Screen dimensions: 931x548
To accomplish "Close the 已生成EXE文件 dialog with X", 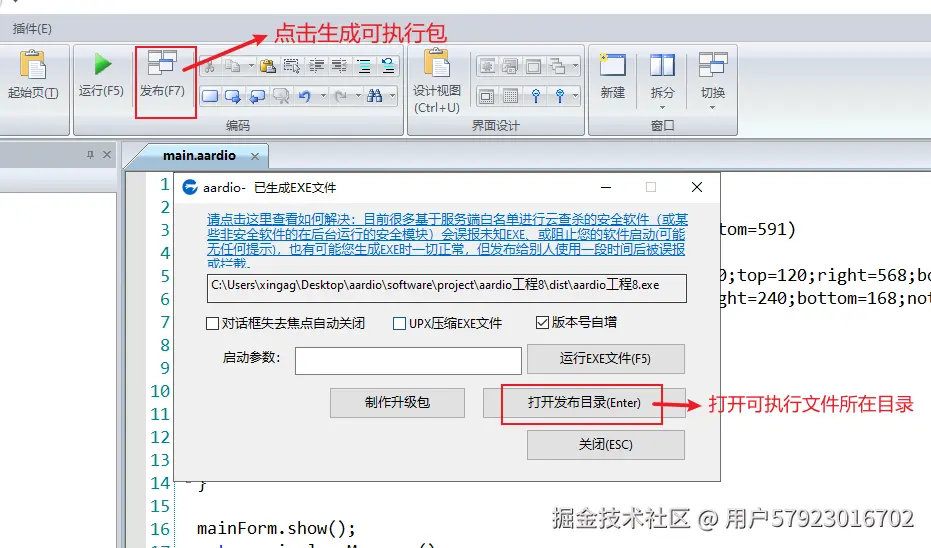I will [697, 187].
